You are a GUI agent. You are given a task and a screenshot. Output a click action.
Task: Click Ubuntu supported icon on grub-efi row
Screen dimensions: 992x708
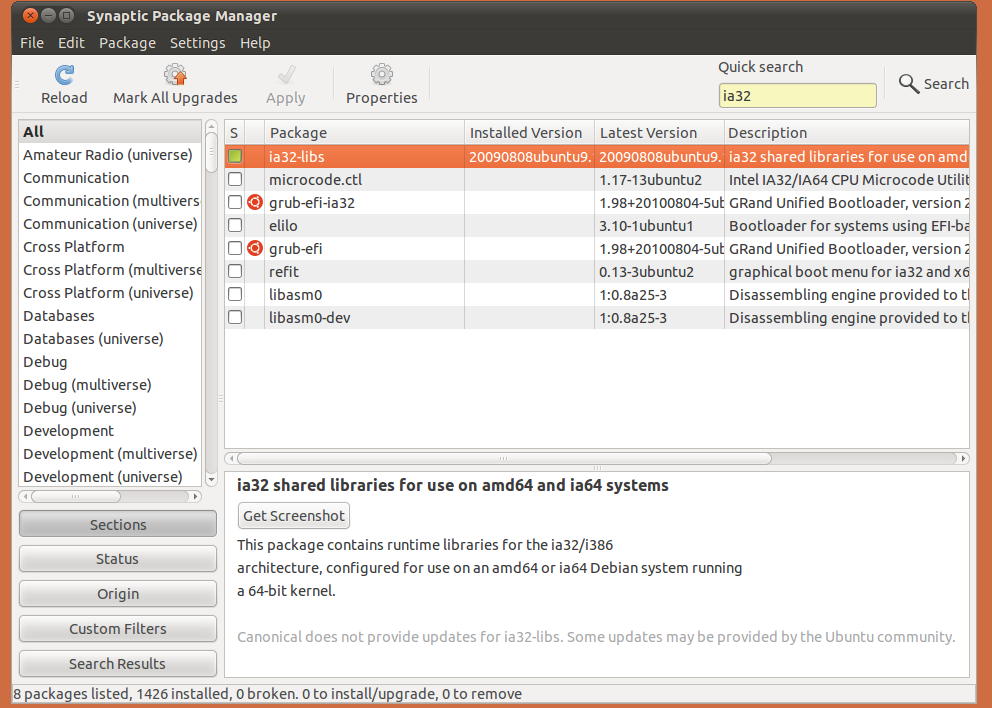[254, 248]
